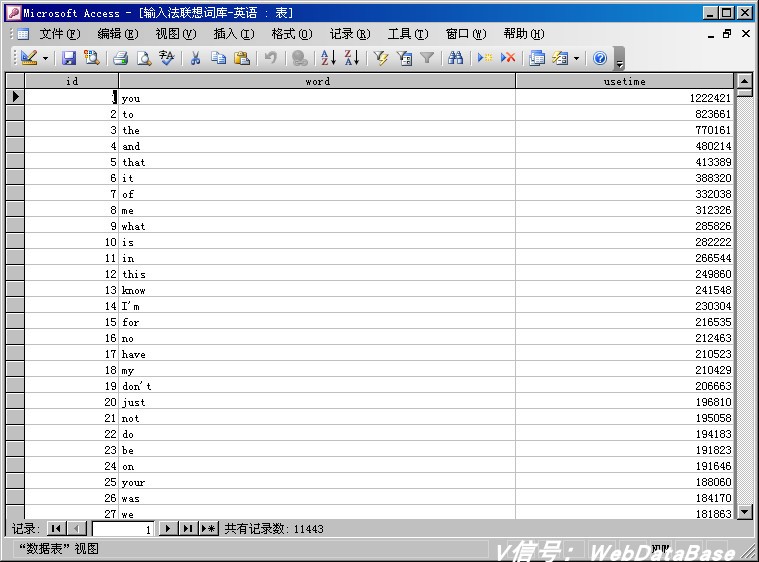
Task: Click the Find binoculars icon
Action: click(455, 58)
